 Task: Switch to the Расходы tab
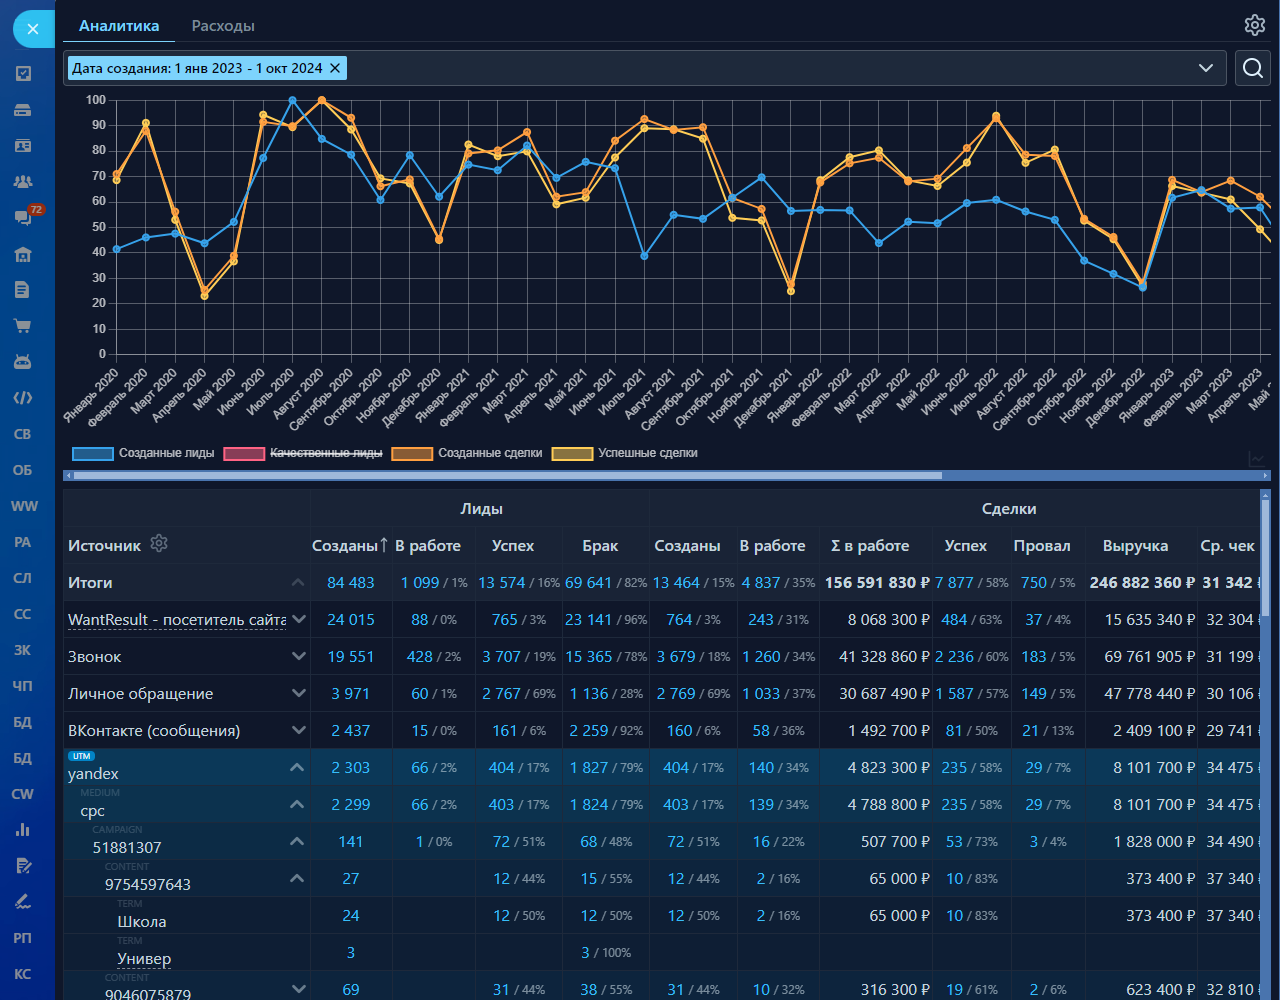pyautogui.click(x=223, y=26)
